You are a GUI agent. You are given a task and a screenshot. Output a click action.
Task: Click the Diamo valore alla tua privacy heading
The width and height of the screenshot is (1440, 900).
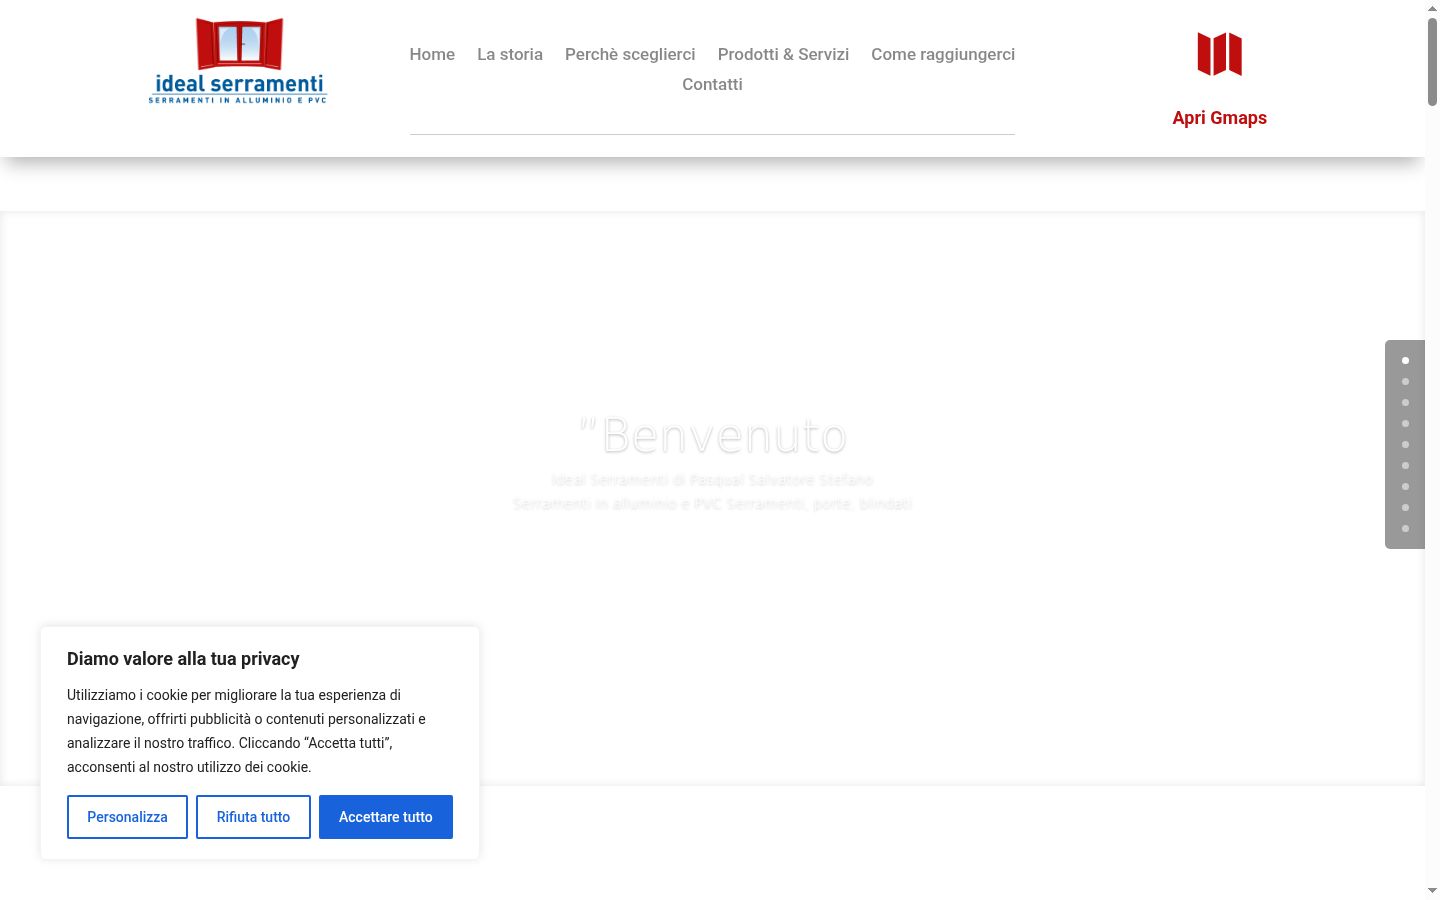tap(183, 659)
